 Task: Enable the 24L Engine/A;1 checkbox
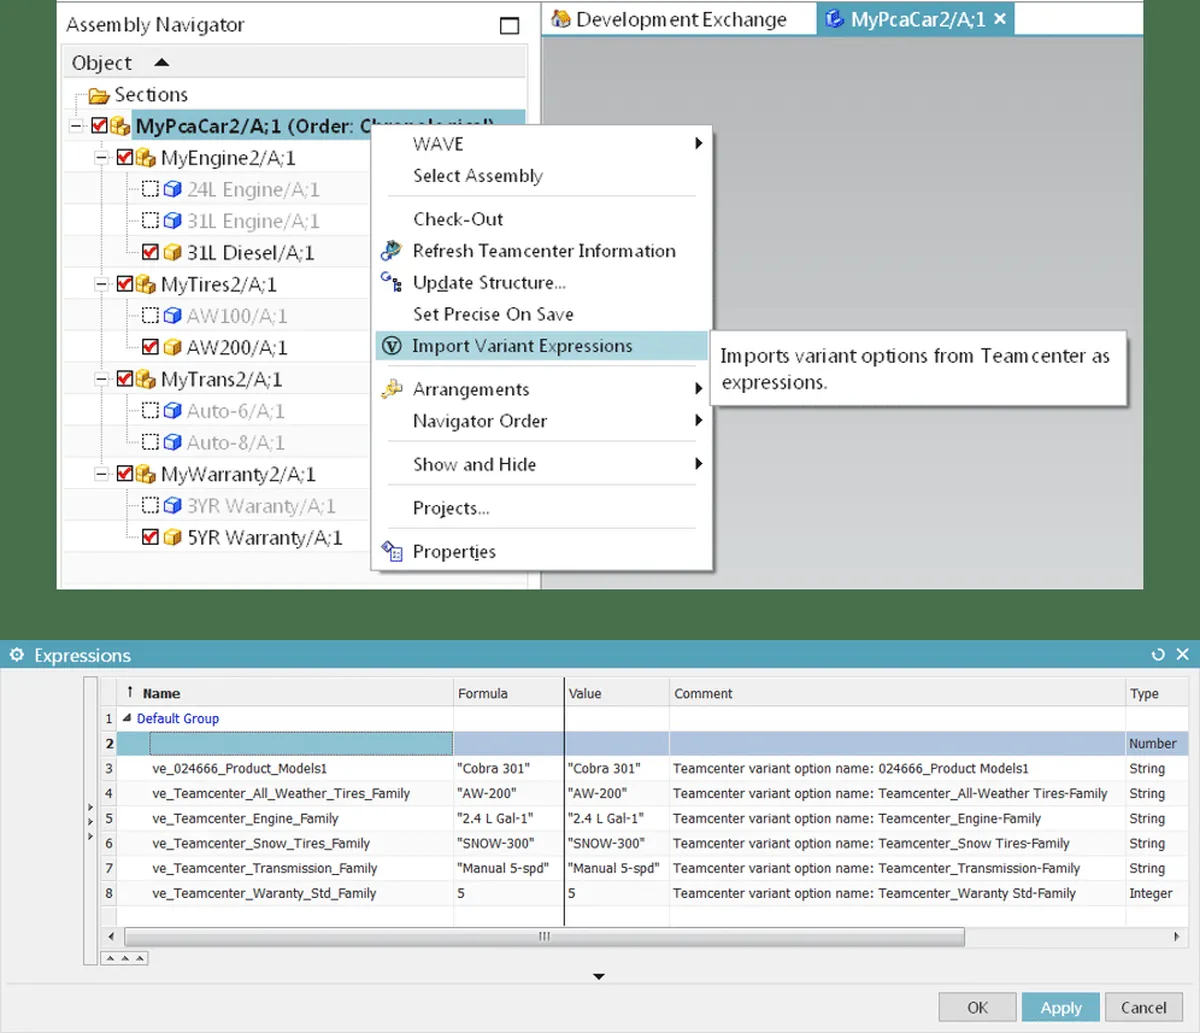(150, 189)
